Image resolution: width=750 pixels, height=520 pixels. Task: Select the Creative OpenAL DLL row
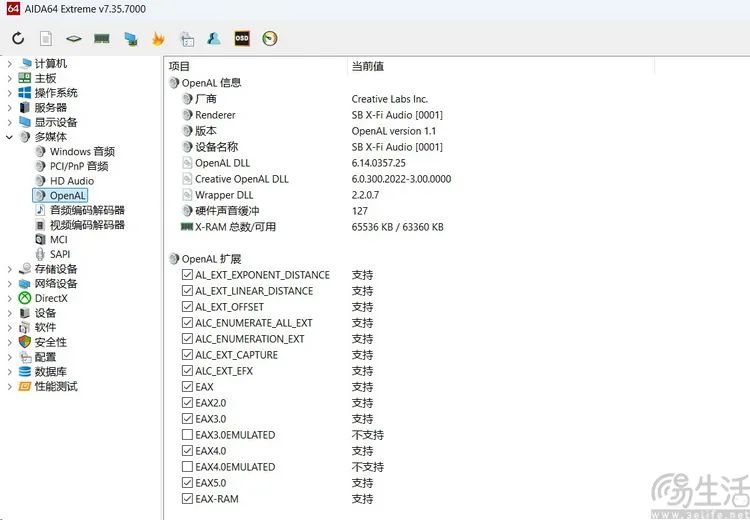241,179
